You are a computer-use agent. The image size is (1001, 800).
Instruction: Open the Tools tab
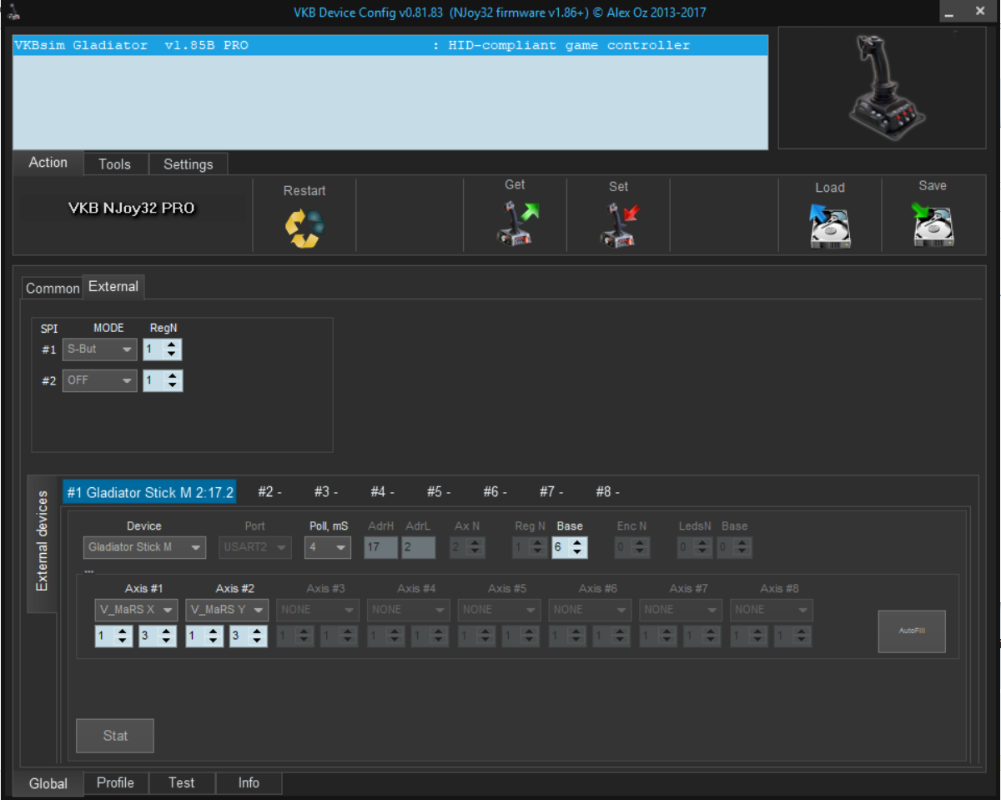click(x=114, y=164)
